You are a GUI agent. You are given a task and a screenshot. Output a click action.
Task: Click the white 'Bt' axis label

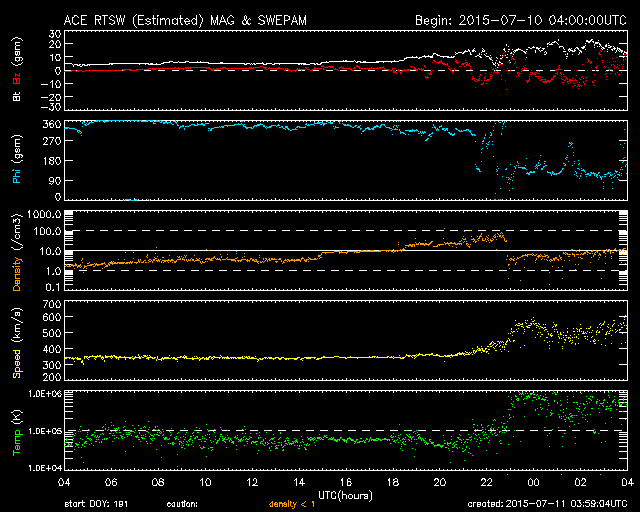17,96
